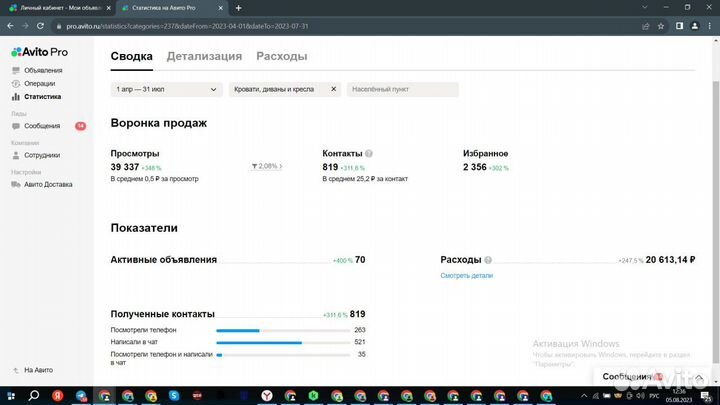Click the browser back arrow
The height and width of the screenshot is (405, 720).
[10, 26]
